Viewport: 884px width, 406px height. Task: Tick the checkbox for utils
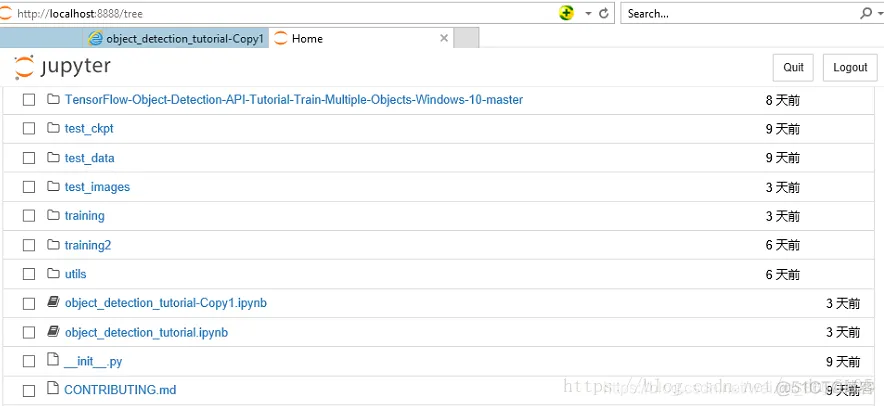pos(29,274)
